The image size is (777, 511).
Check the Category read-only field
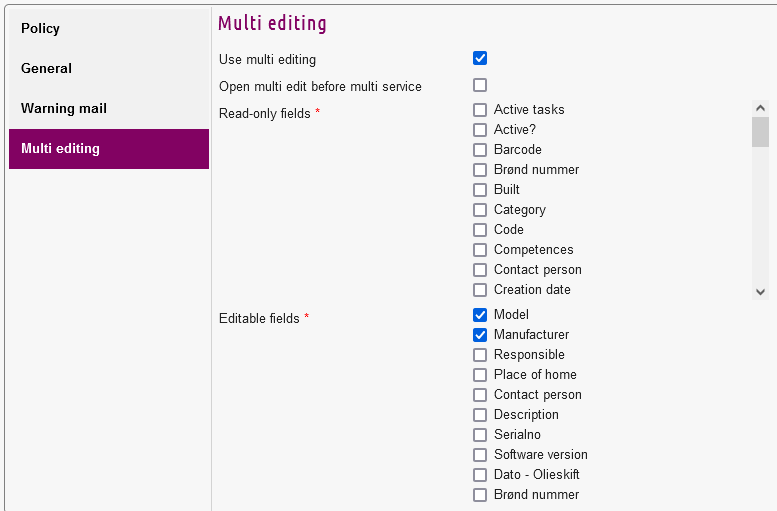tap(480, 210)
